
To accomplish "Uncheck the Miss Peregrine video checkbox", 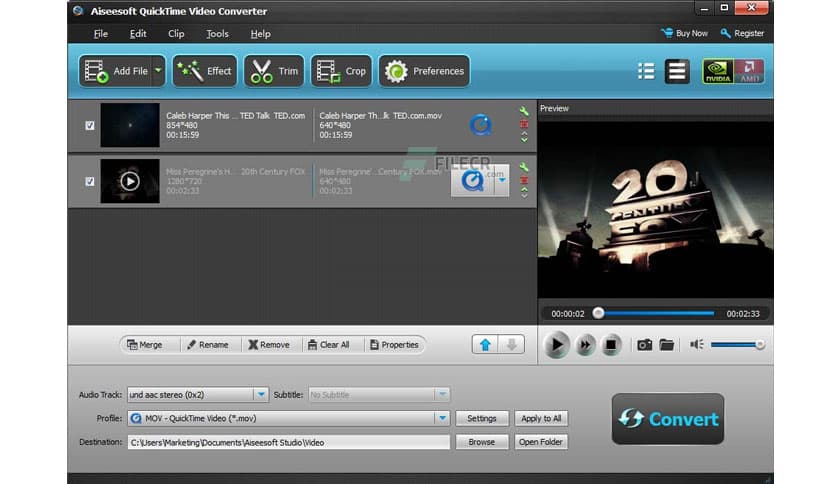I will pos(90,181).
